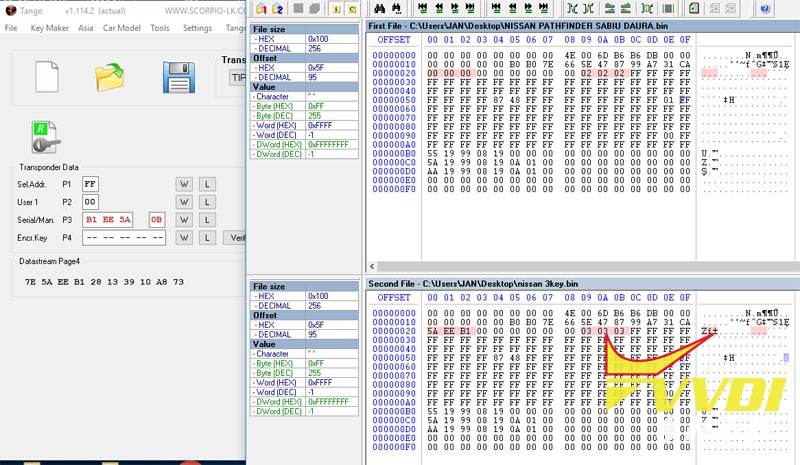The height and width of the screenshot is (465, 800).
Task: Open the Settings menu
Action: point(197,28)
